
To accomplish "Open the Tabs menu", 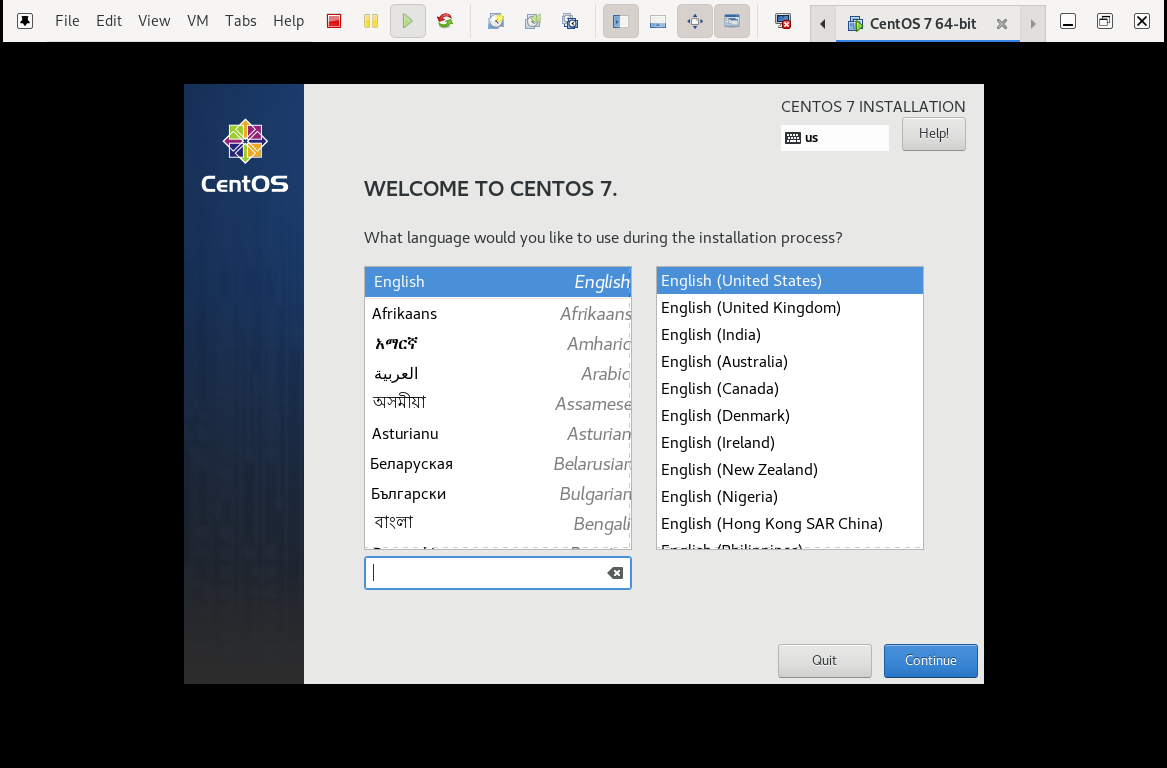I will [x=240, y=21].
